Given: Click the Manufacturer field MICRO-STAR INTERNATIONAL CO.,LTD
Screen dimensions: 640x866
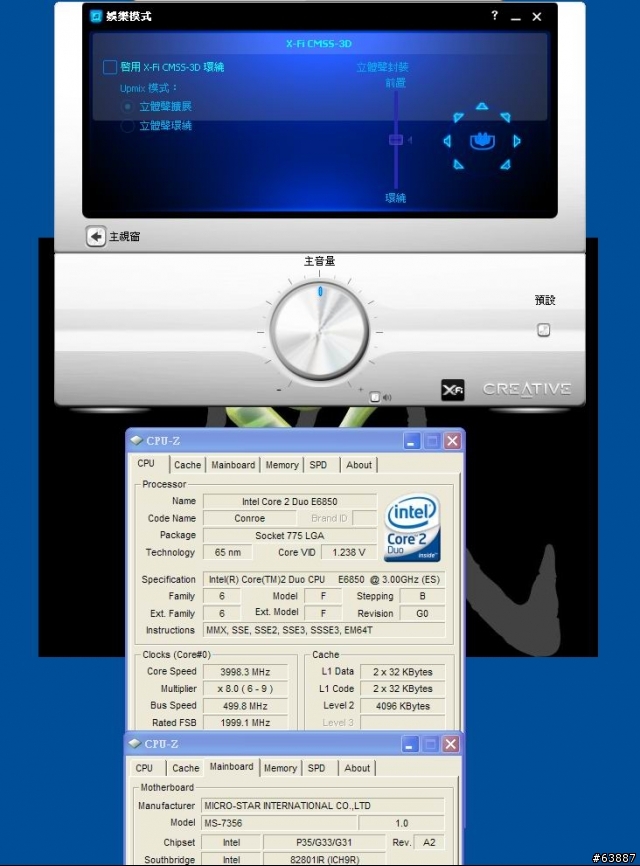Looking at the screenshot, I should [322, 806].
